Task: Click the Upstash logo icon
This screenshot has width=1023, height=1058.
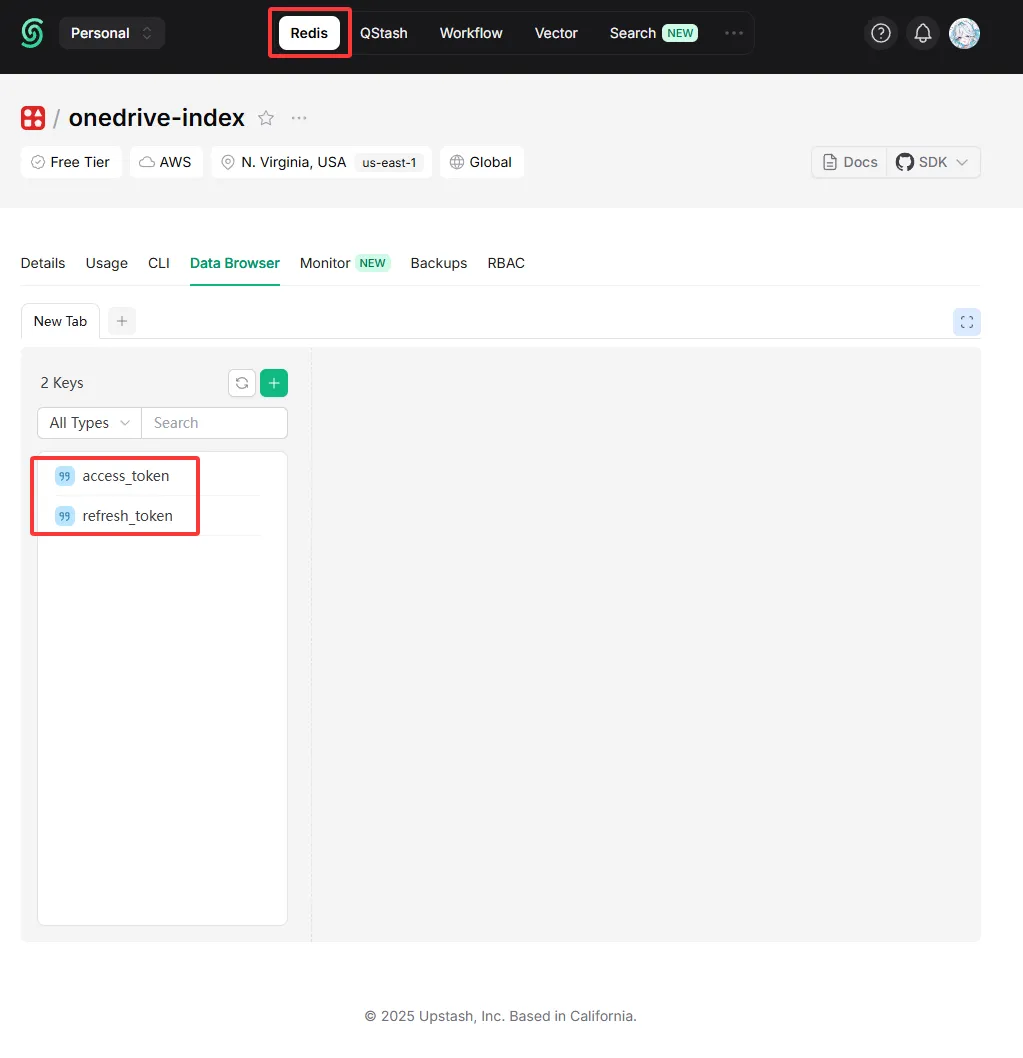Action: [x=32, y=33]
